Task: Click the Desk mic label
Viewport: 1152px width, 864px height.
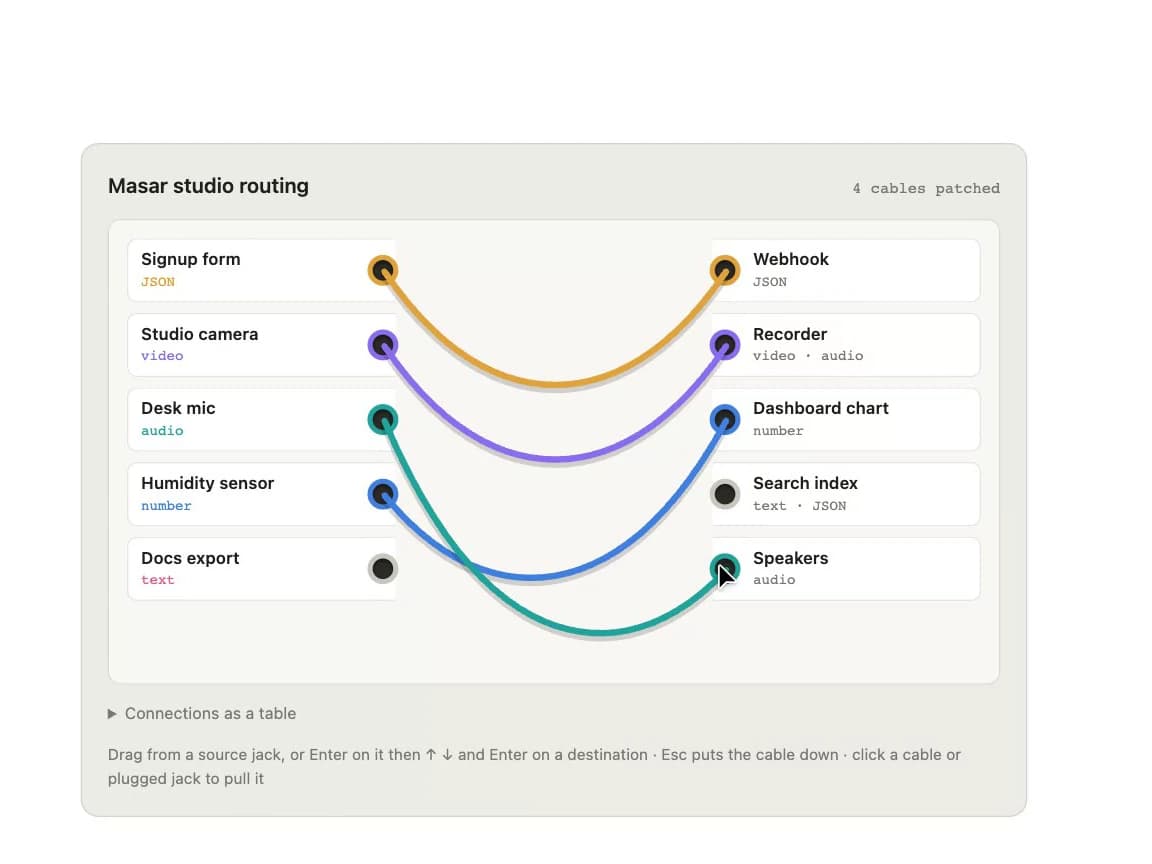Action: coord(178,408)
